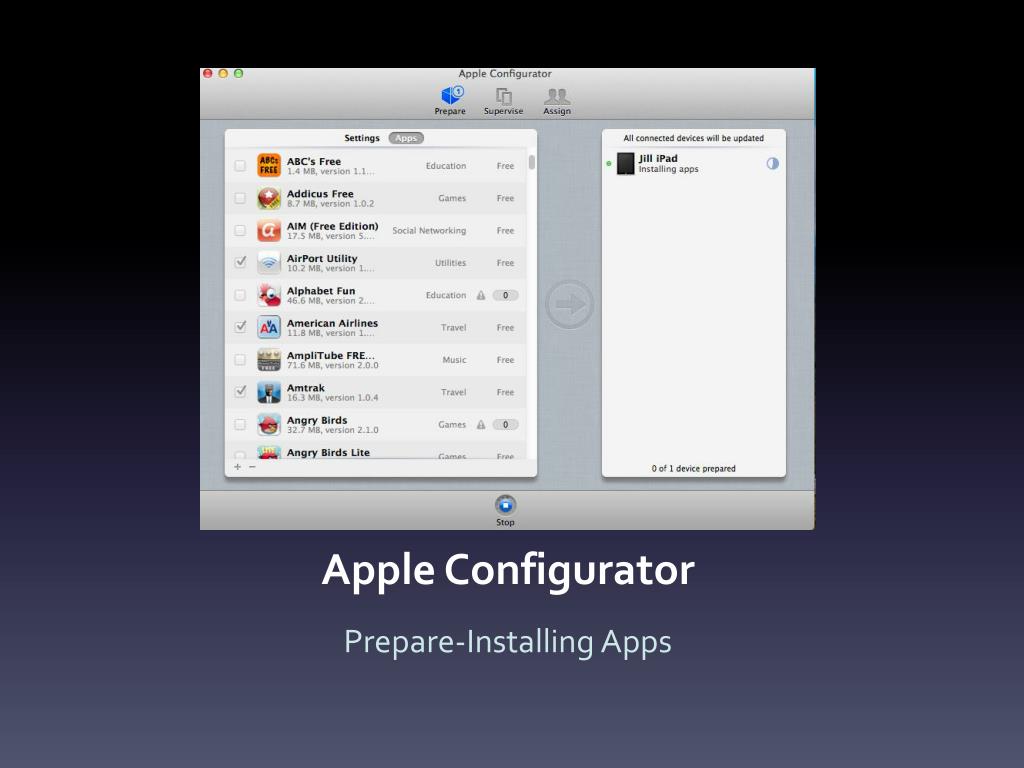Screen dimensions: 1024x768
Task: Select the Jill iPad device icon
Action: pos(626,163)
